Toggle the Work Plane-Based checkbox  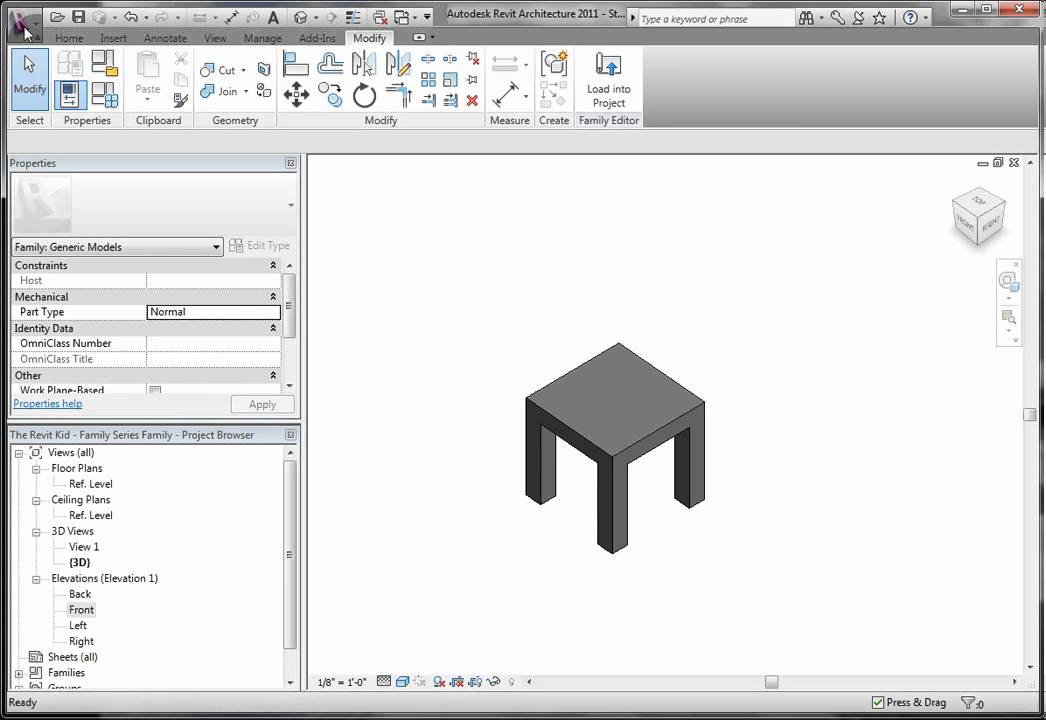point(155,391)
